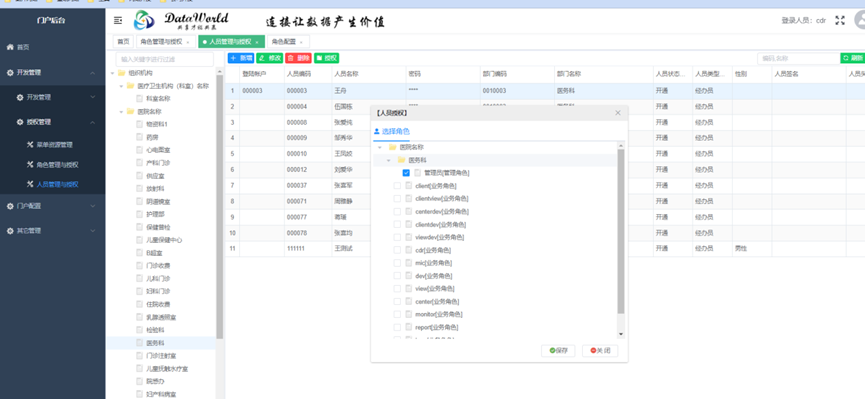The width and height of the screenshot is (865, 399).
Task: Click the home icon beside 首页 in the sidebar
Action: click(10, 47)
